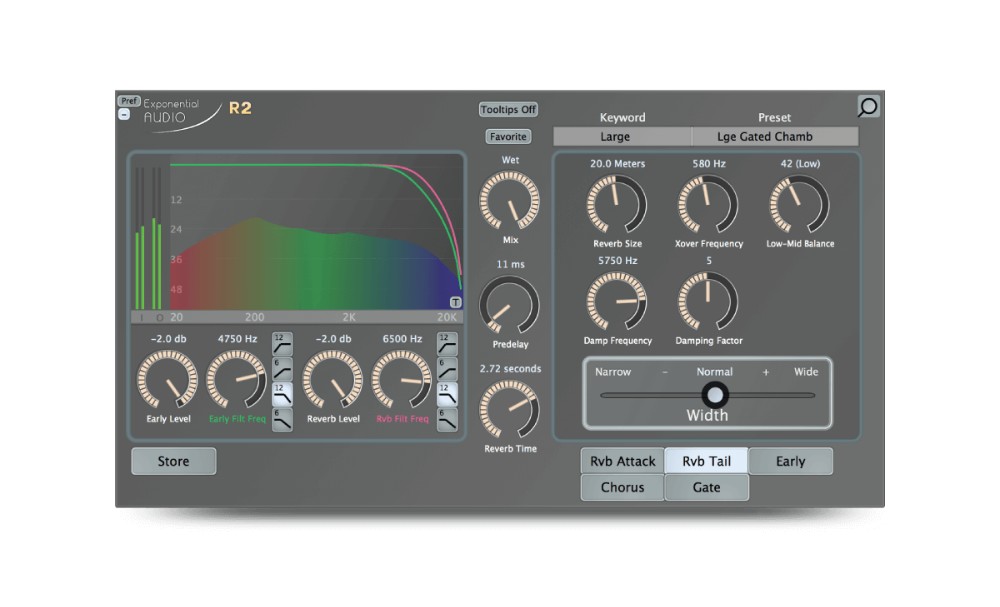
Task: Switch to the Chorus tab
Action: point(622,488)
